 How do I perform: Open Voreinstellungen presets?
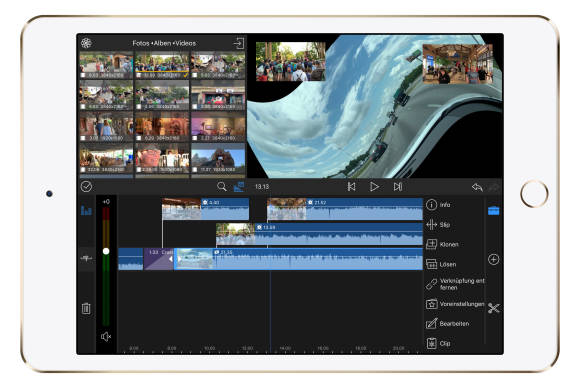pyautogui.click(x=455, y=304)
